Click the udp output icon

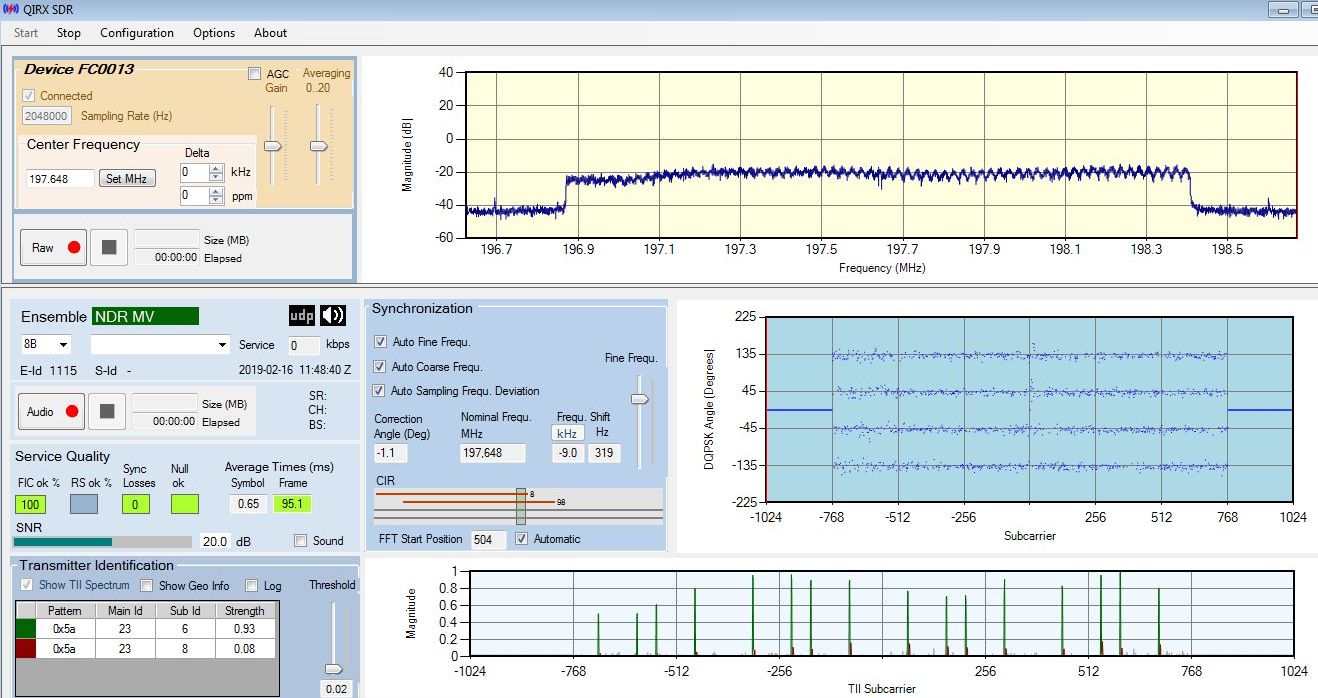tap(301, 316)
